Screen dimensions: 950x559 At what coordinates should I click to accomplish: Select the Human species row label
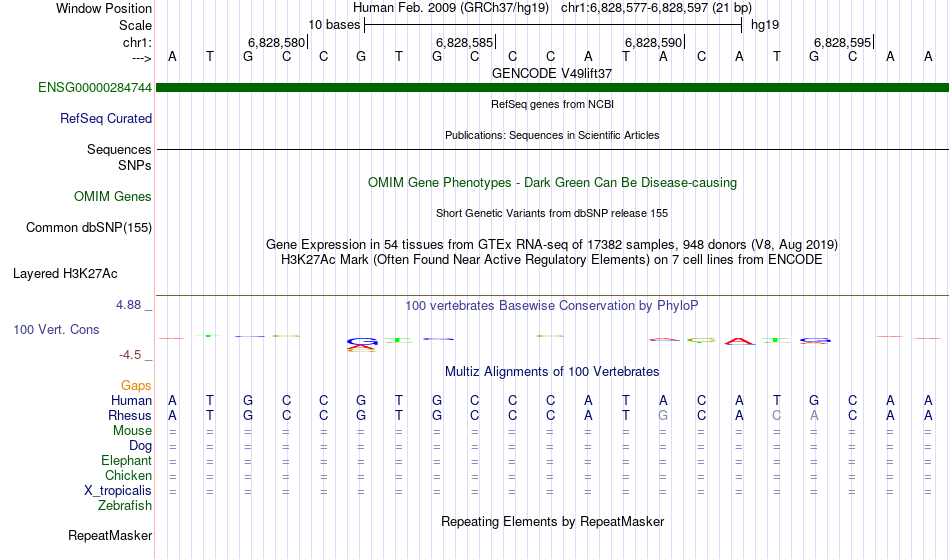[x=131, y=401]
